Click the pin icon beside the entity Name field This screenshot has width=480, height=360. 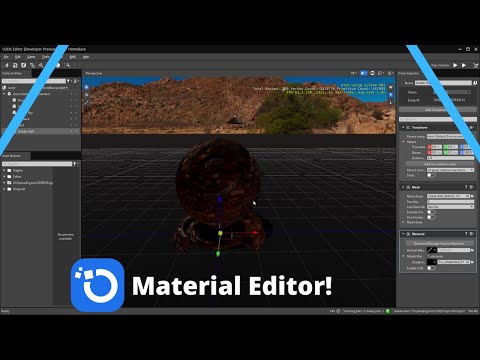pos(475,83)
